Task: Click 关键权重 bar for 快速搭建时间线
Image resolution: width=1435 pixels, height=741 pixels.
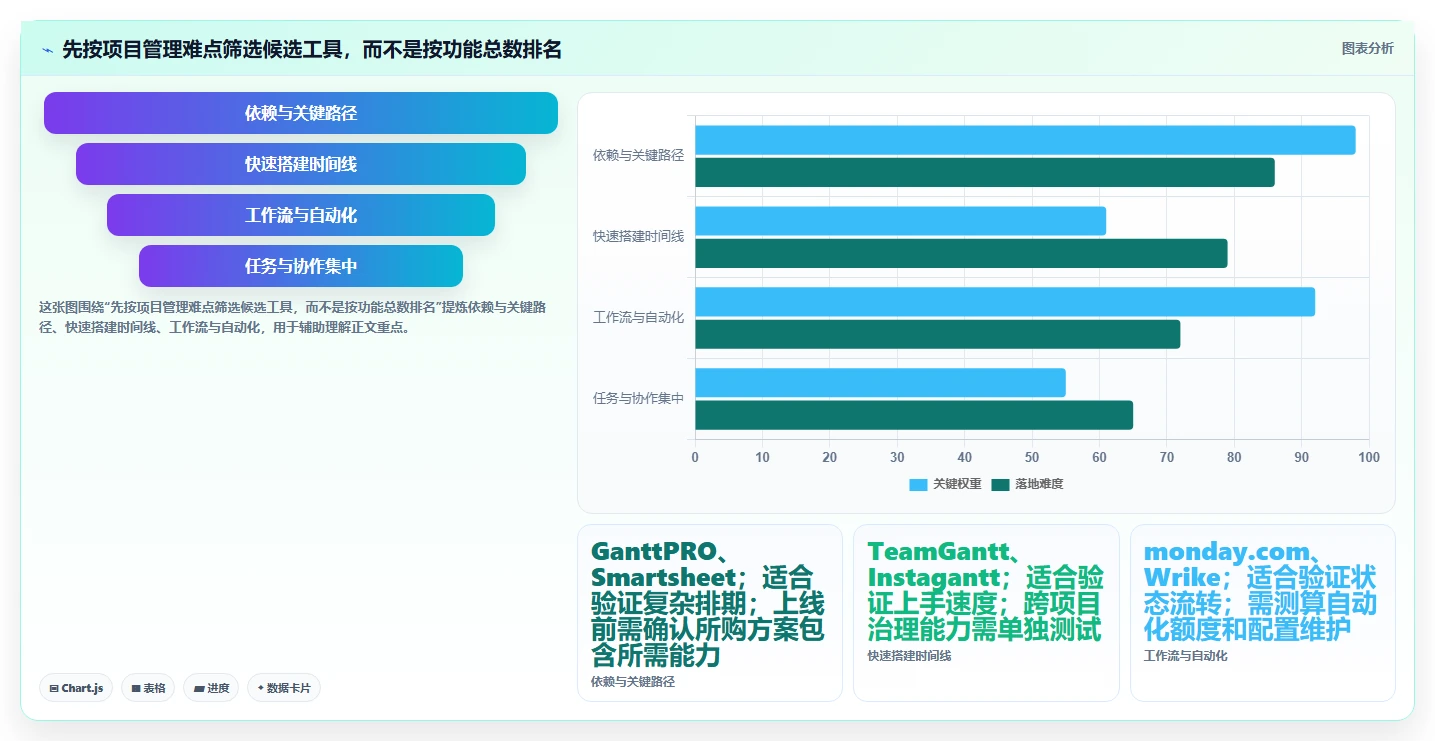Action: pos(900,221)
